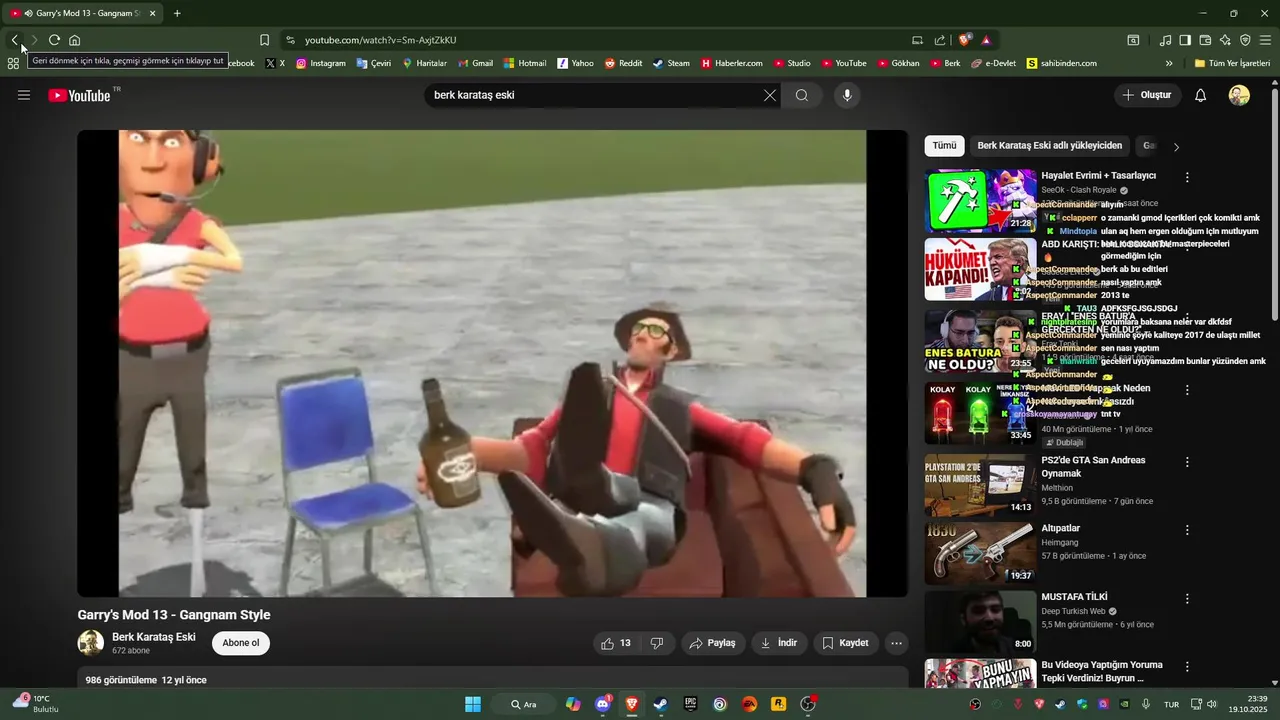Open the Berk Karataş Eski channel name
This screenshot has width=1280, height=720.
[154, 637]
